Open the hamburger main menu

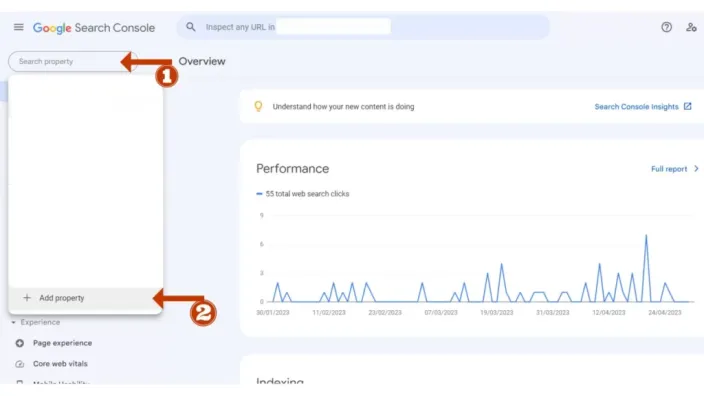click(x=18, y=27)
